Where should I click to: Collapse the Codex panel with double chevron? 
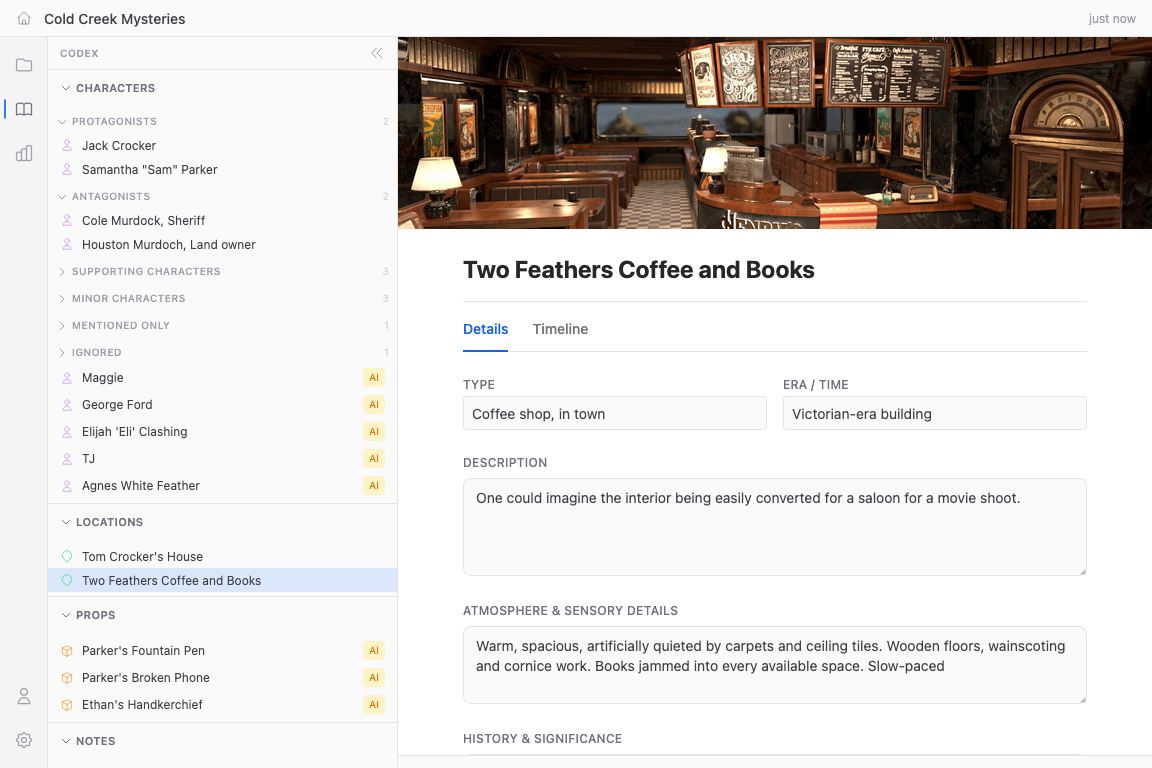(377, 53)
